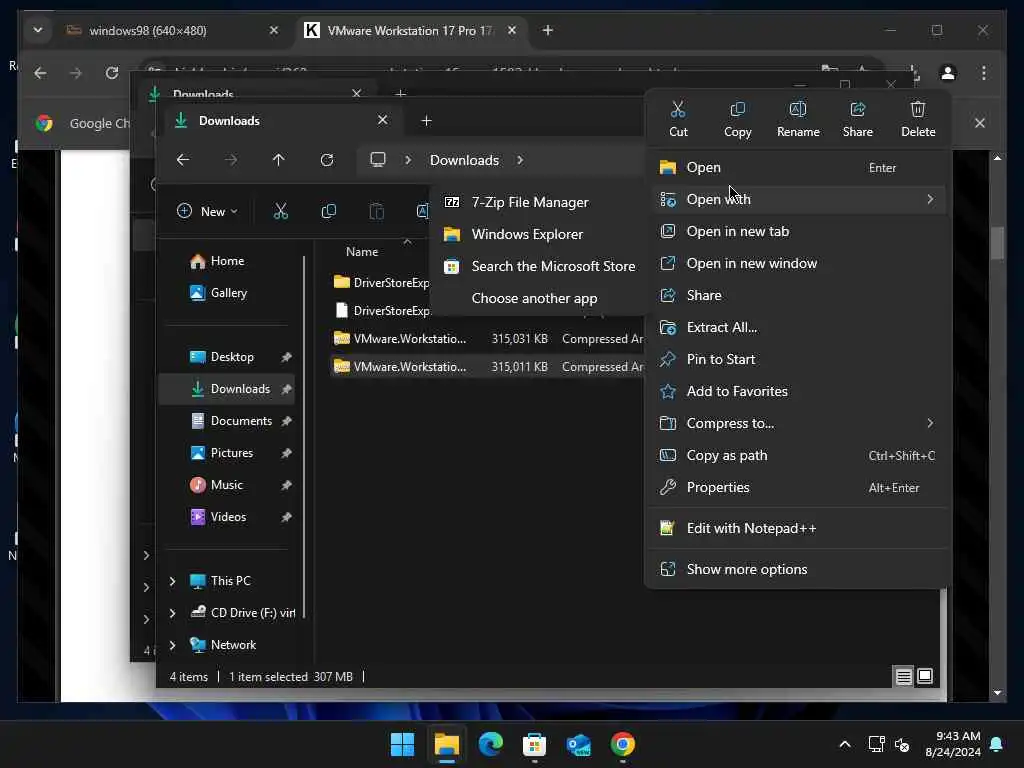Viewport: 1024px width, 768px height.
Task: Open Microsoft Store from the taskbar
Action: [534, 744]
